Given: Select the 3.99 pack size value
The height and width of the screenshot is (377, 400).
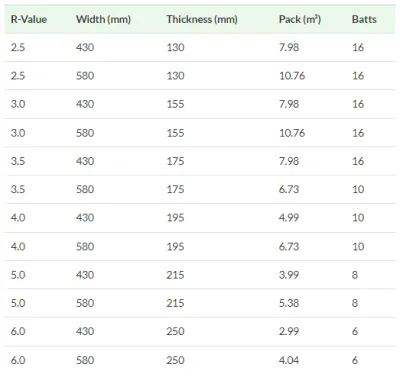Looking at the screenshot, I should (289, 275).
